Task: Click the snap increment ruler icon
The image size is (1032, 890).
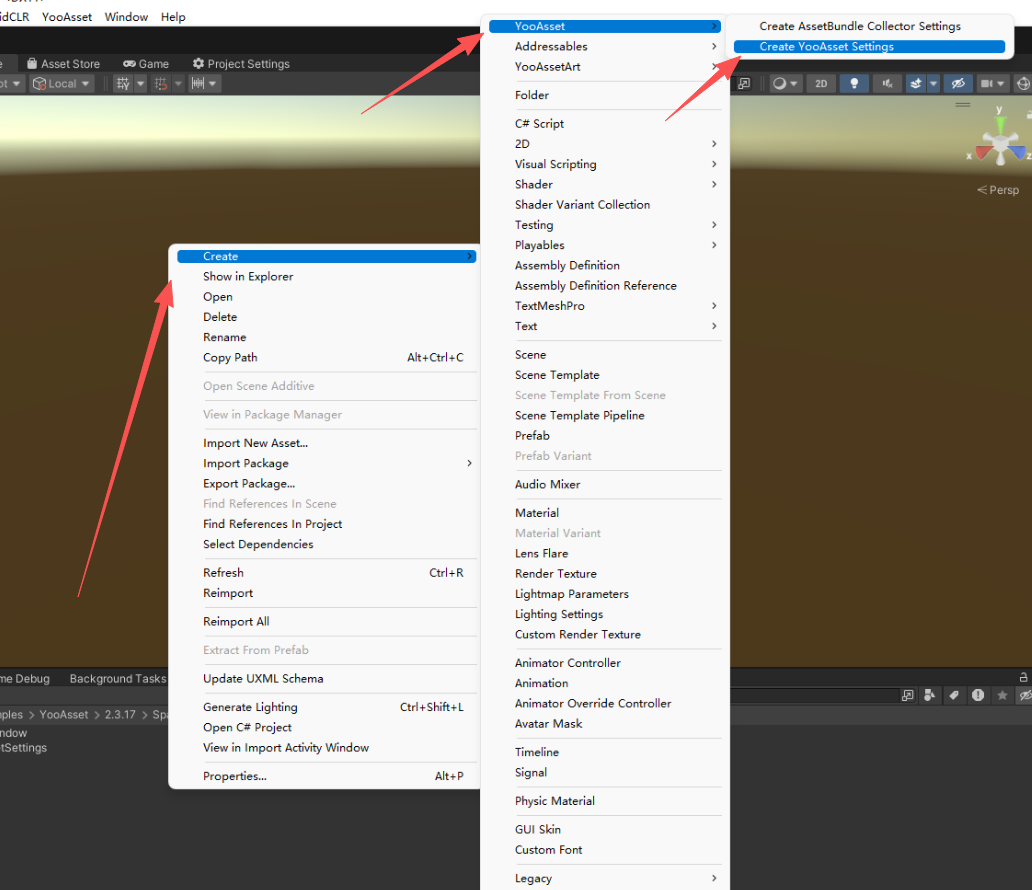Action: point(197,84)
